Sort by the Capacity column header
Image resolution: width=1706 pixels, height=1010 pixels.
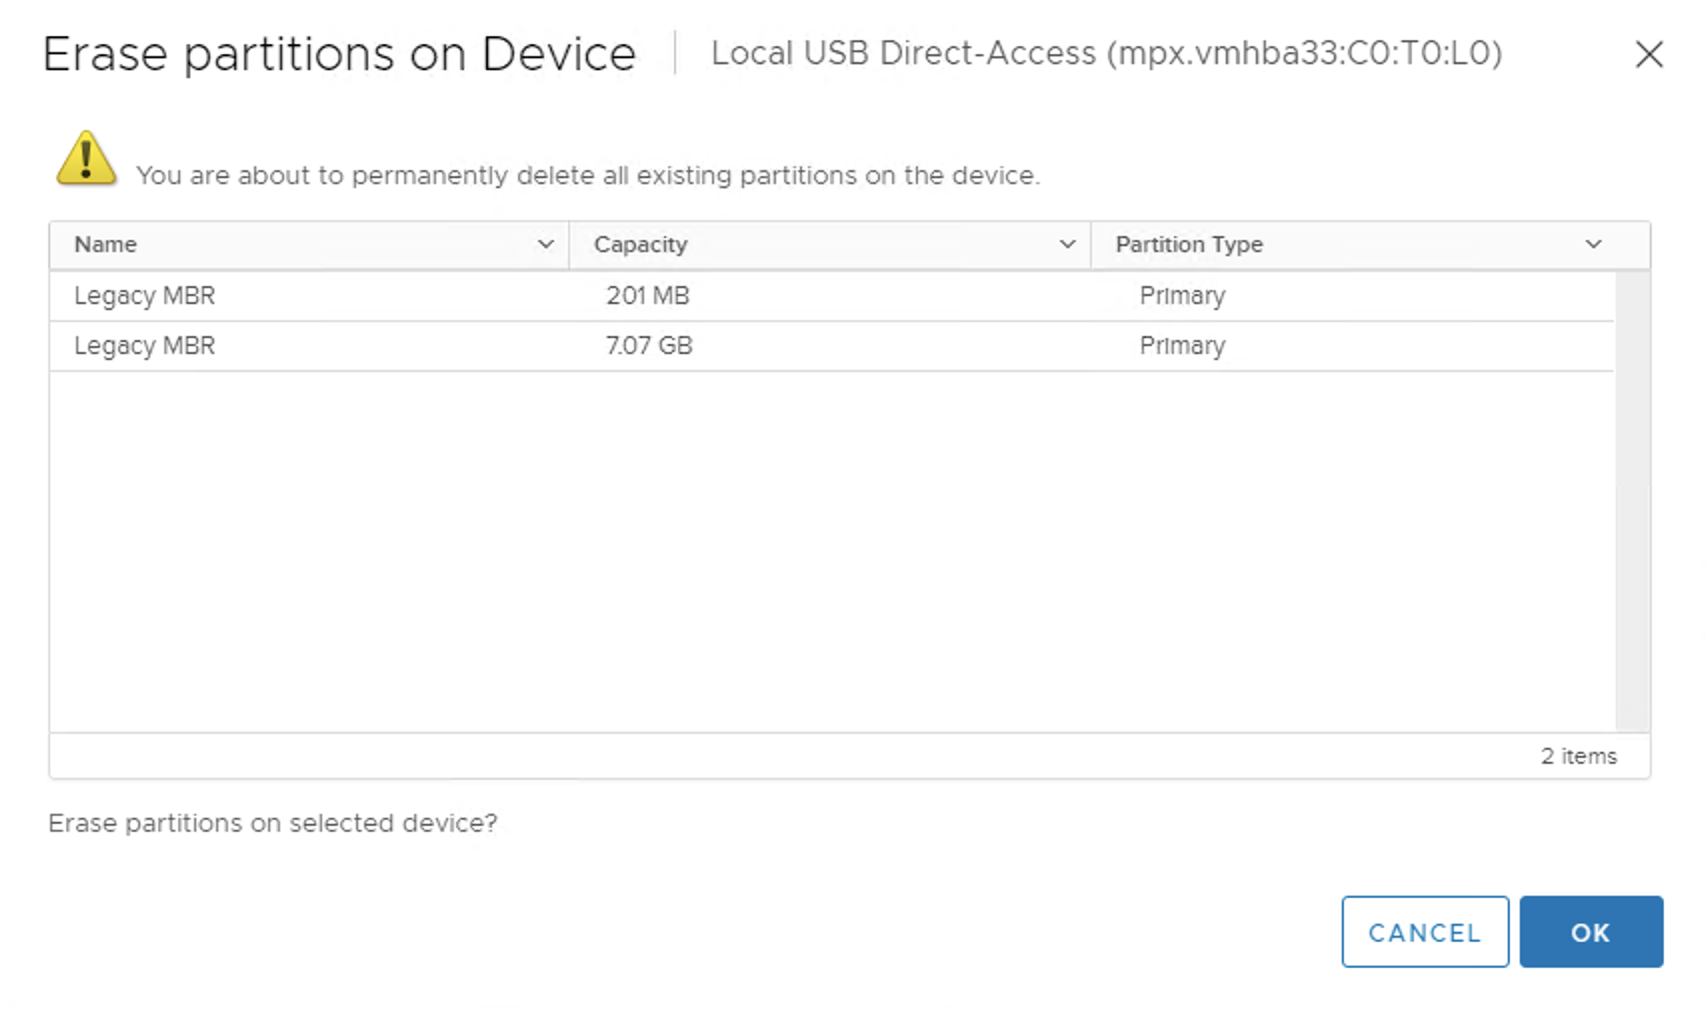coord(641,245)
